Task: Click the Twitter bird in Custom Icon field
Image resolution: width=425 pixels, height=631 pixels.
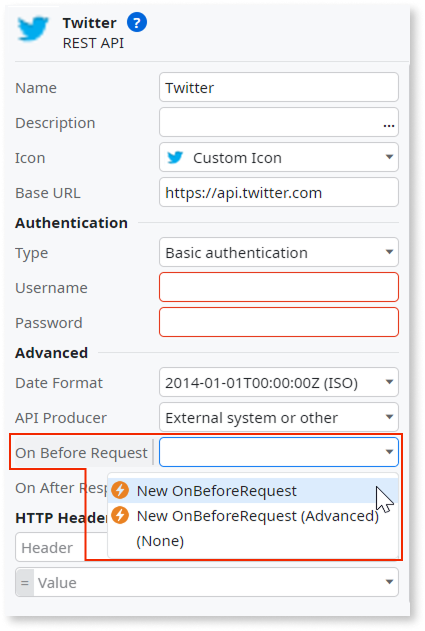Action: click(175, 157)
